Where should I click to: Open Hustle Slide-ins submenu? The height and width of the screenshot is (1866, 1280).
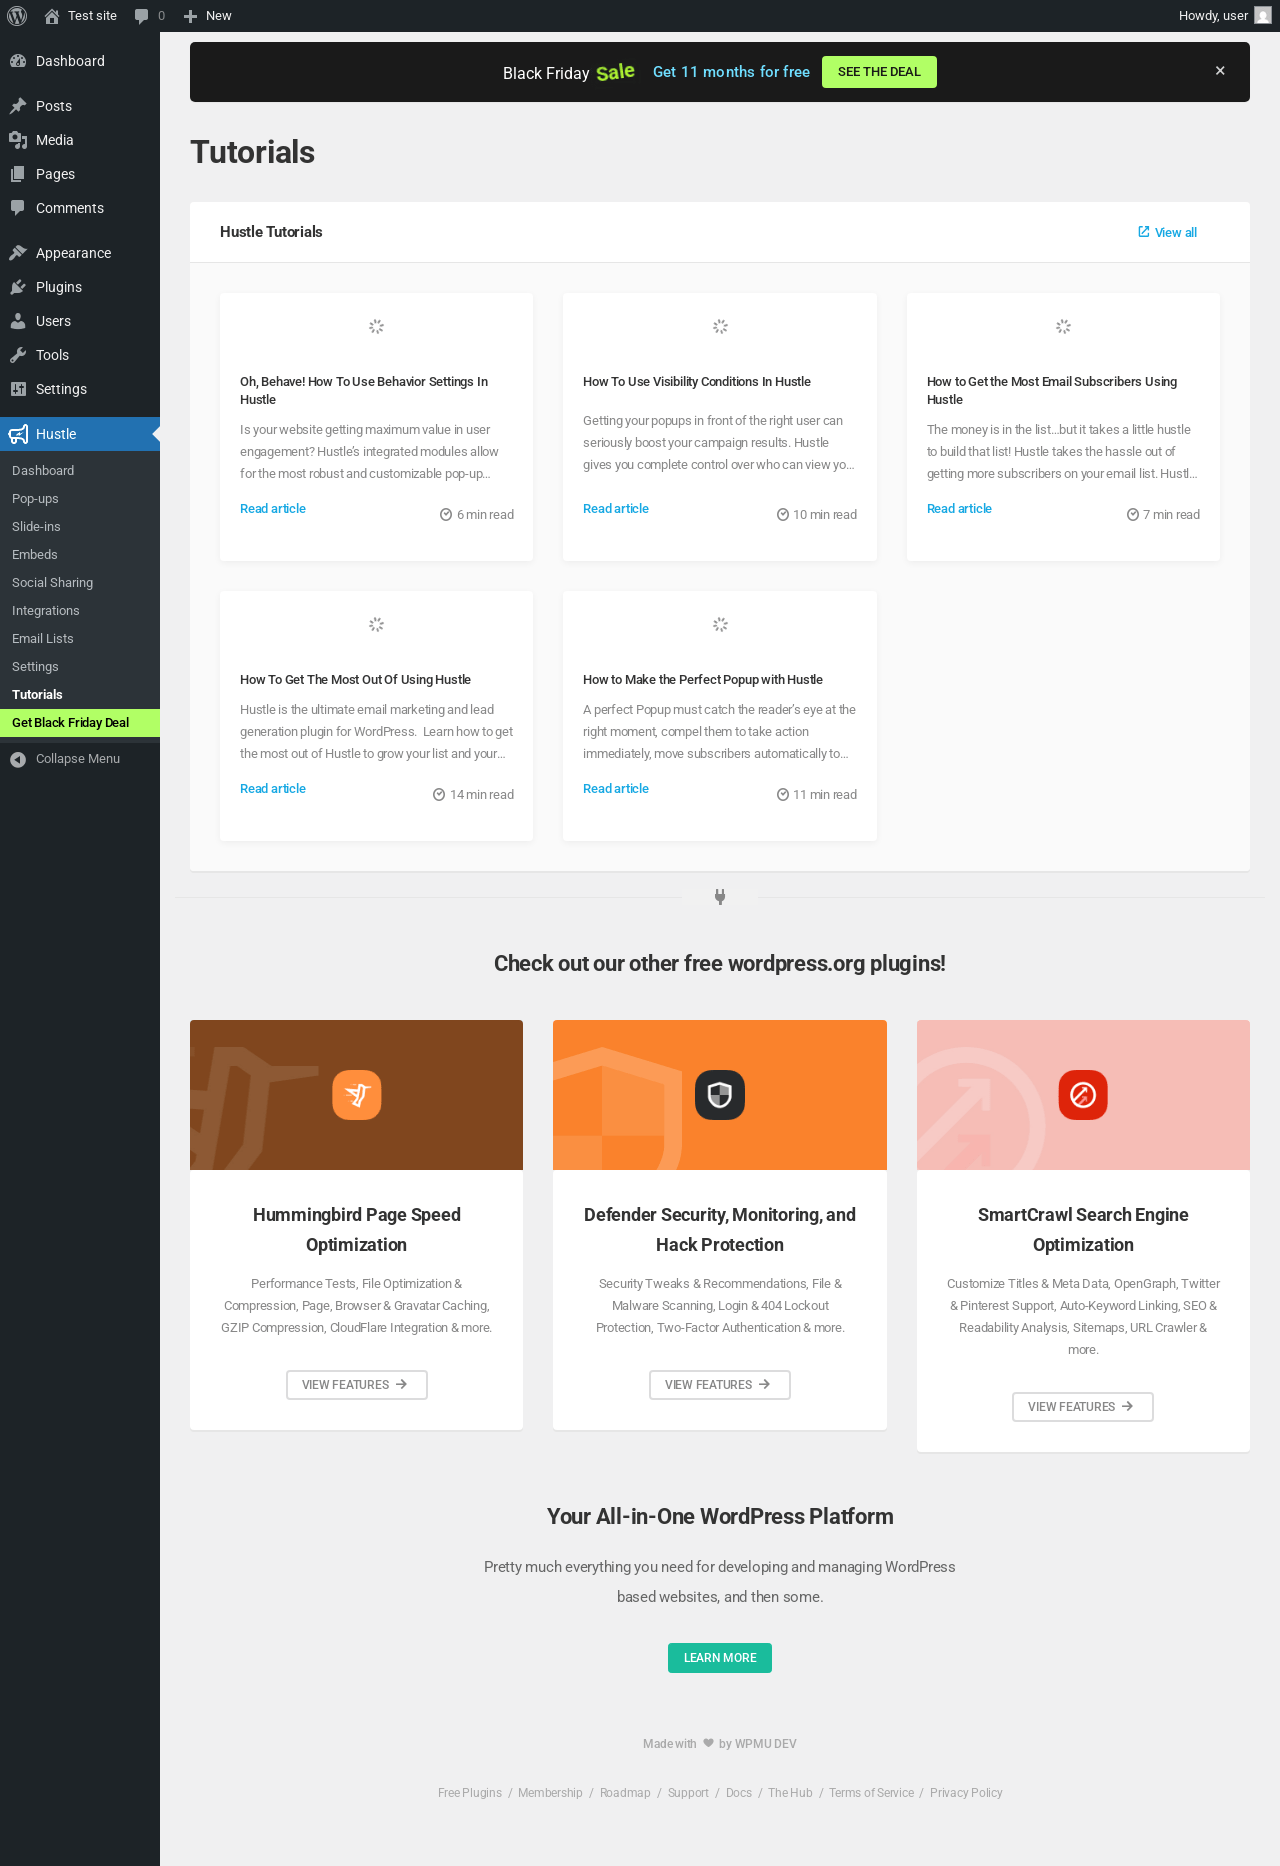pos(80,527)
